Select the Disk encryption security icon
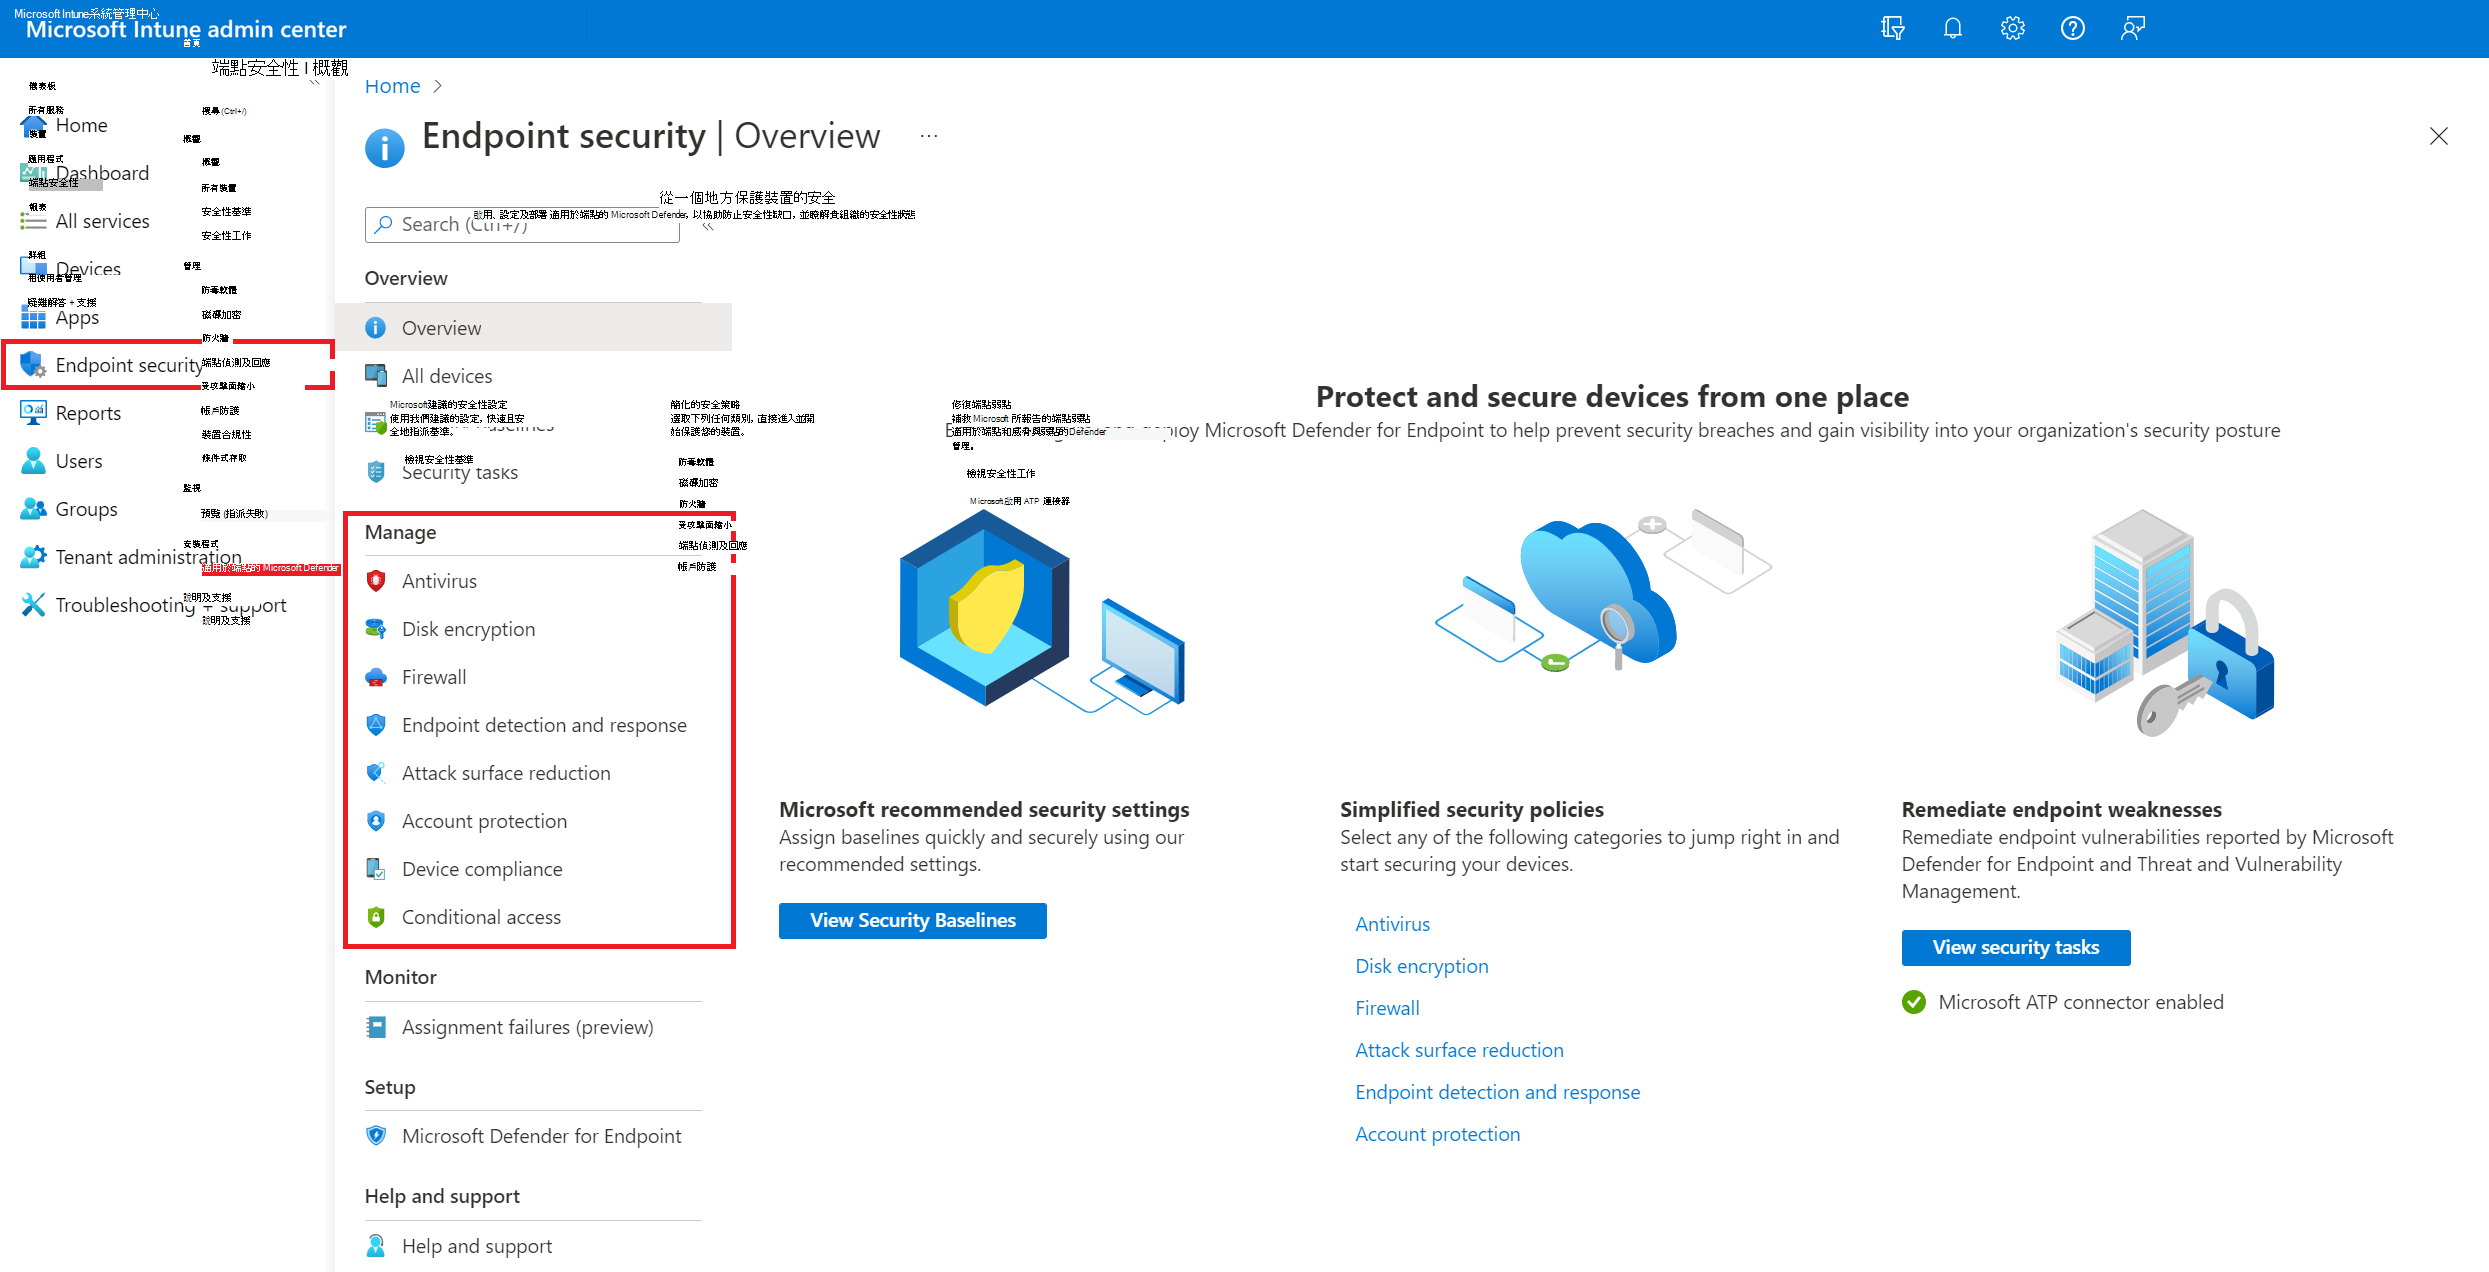Viewport: 2489px width, 1272px height. pos(376,628)
